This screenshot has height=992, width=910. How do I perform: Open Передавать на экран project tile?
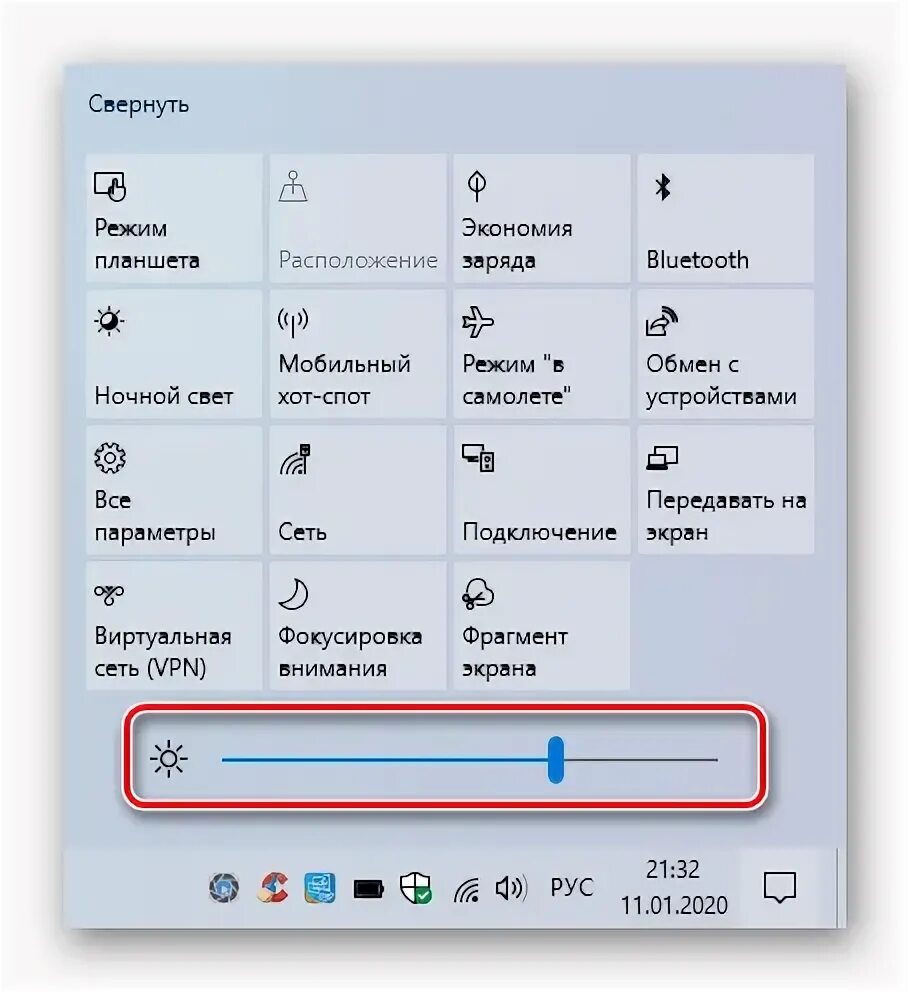pos(725,490)
